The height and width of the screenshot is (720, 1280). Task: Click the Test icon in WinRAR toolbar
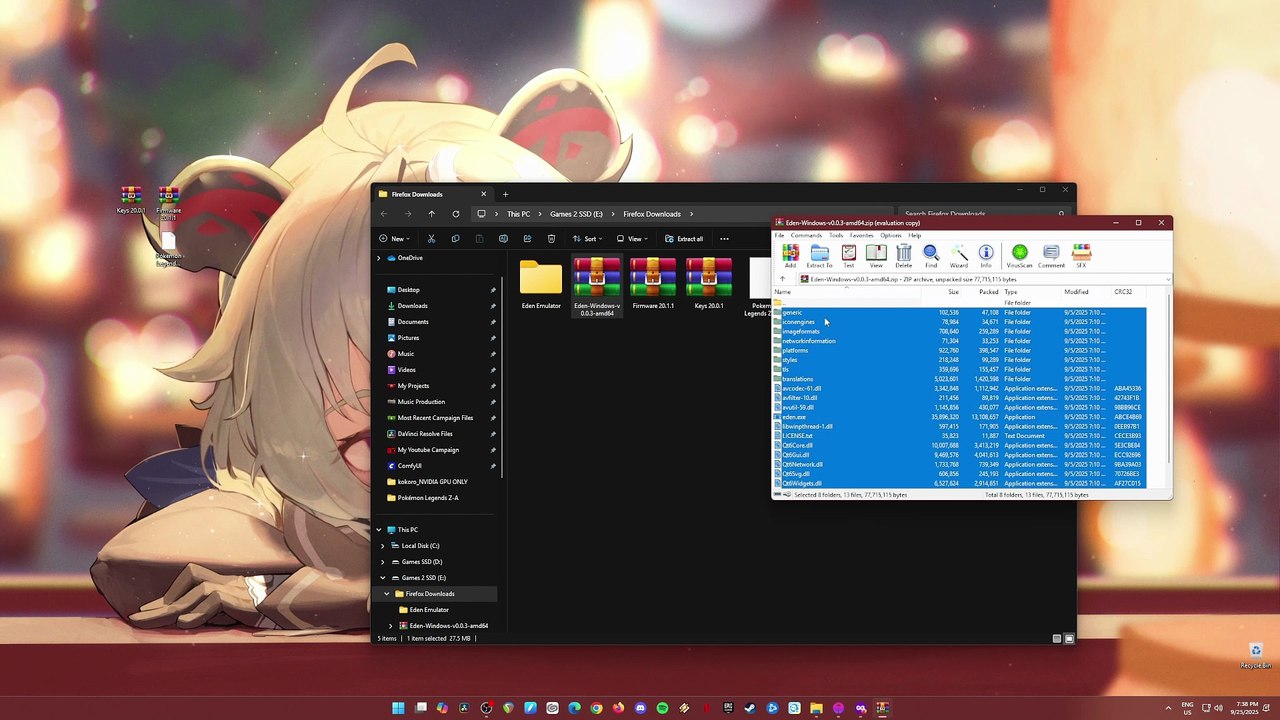849,256
